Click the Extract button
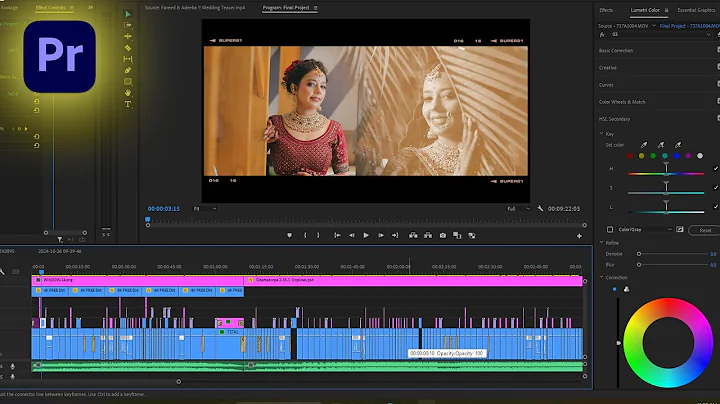The height and width of the screenshot is (404, 720). [428, 236]
